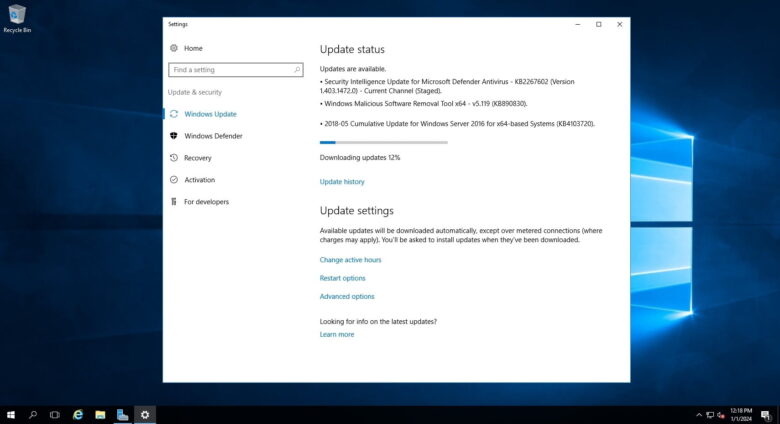Open the Recovery settings page
Viewport: 780px width, 424px height.
197,158
